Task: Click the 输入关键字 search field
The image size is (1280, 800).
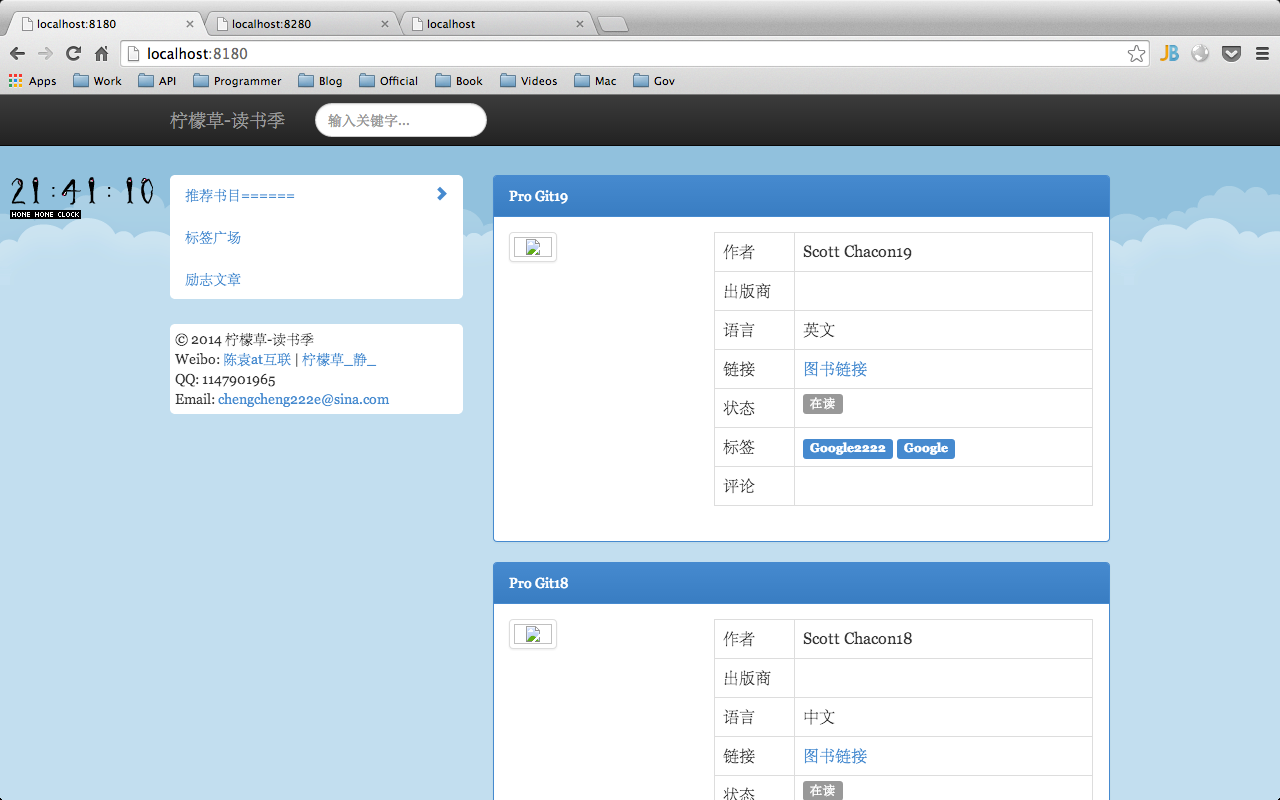Action: click(x=400, y=120)
